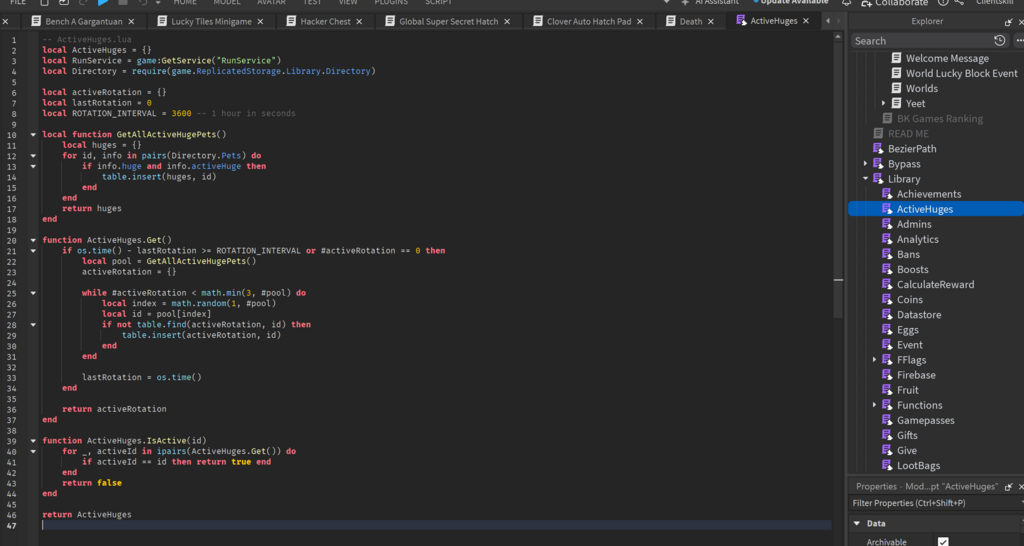Undock the Properties panel

click(x=1008, y=486)
